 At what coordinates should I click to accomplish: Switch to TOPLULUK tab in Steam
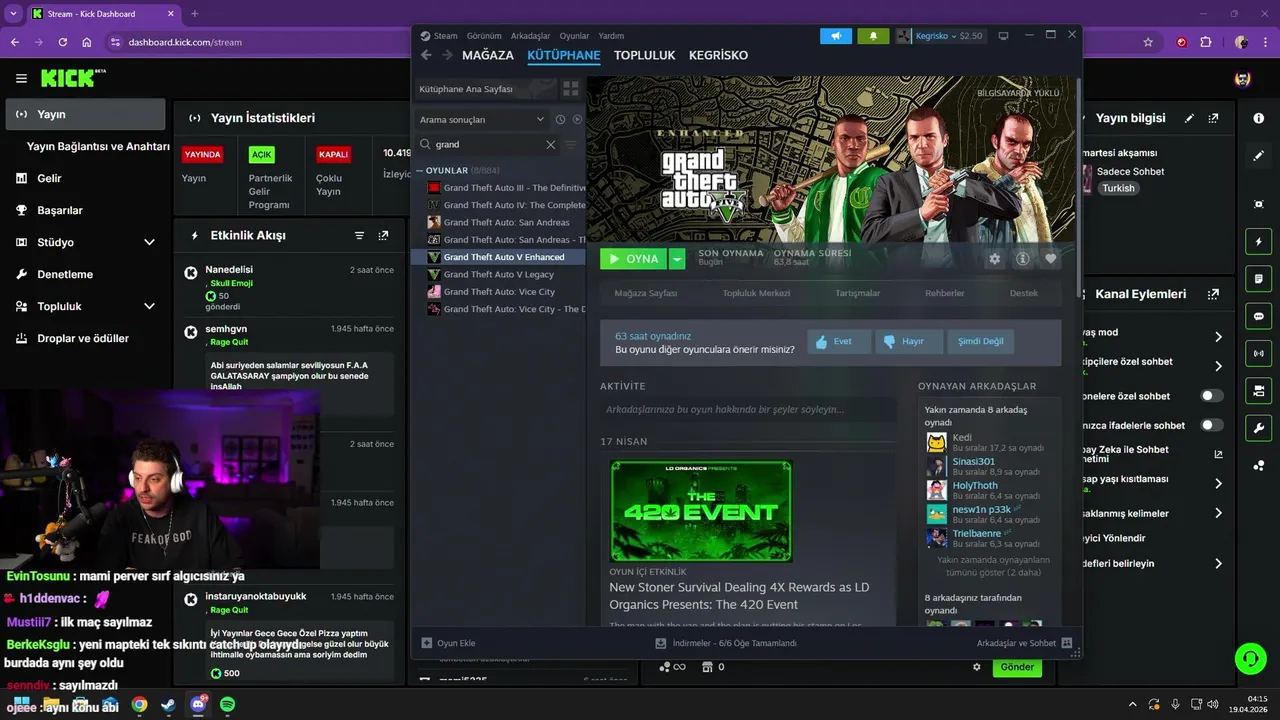point(645,55)
